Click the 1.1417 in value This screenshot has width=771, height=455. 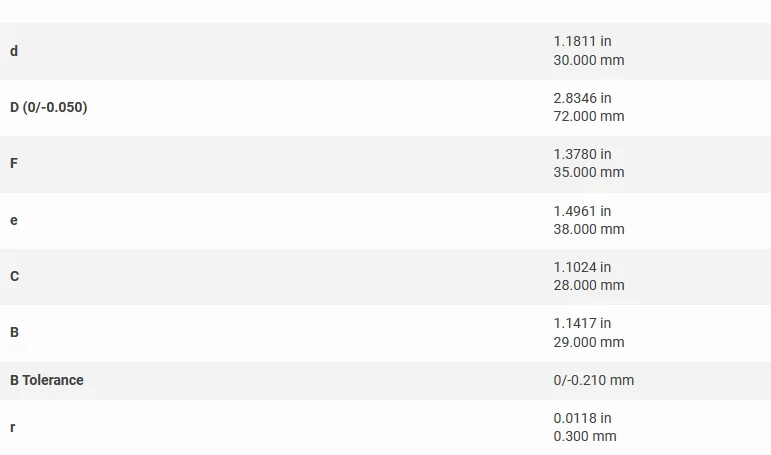pyautogui.click(x=582, y=323)
